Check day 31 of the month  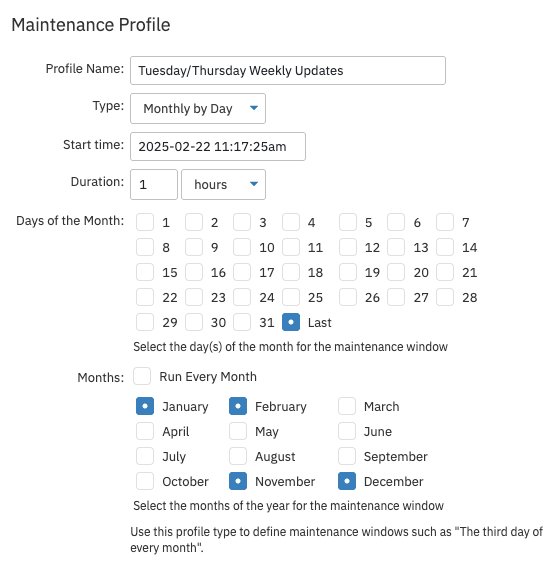coord(242,322)
